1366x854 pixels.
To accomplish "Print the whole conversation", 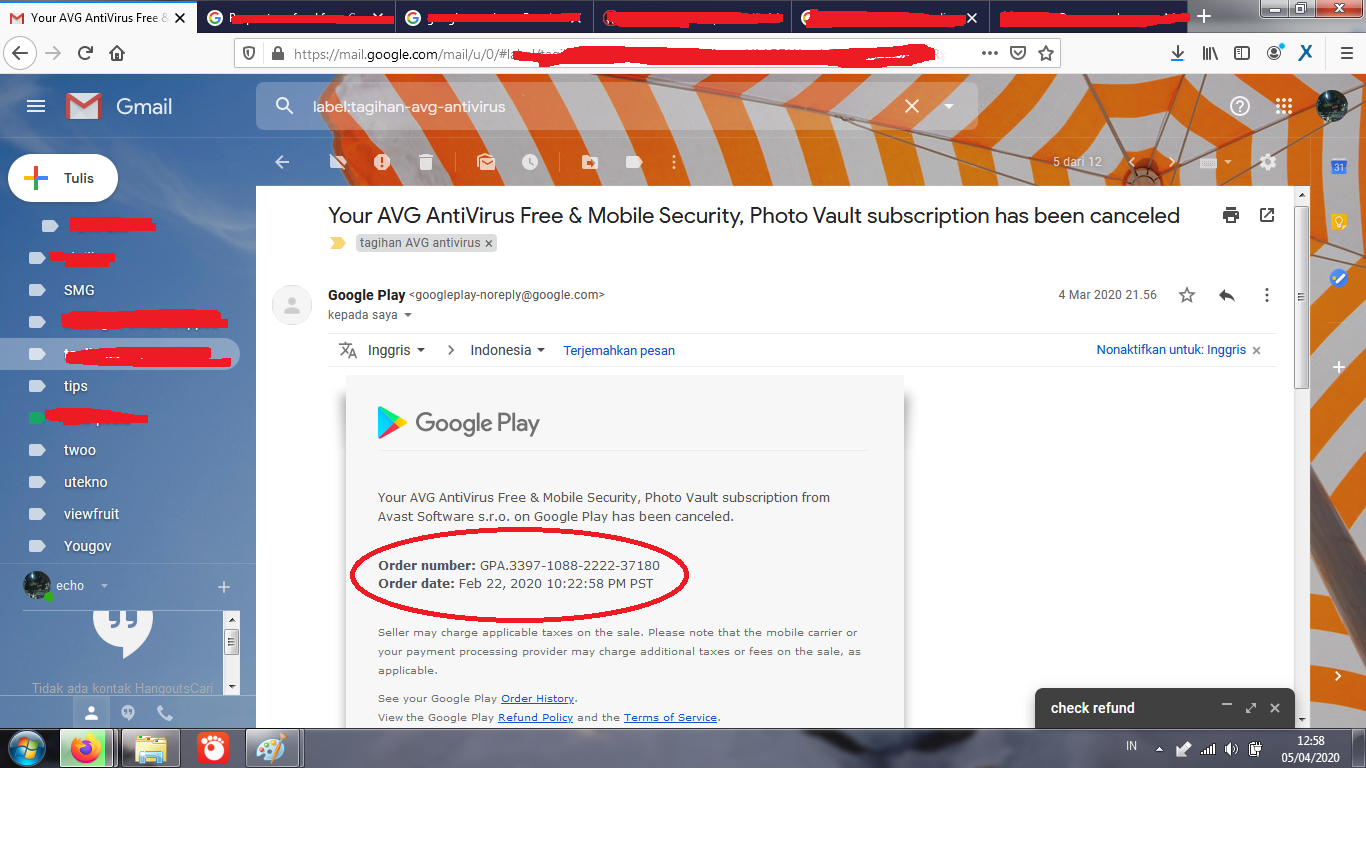I will (1231, 215).
